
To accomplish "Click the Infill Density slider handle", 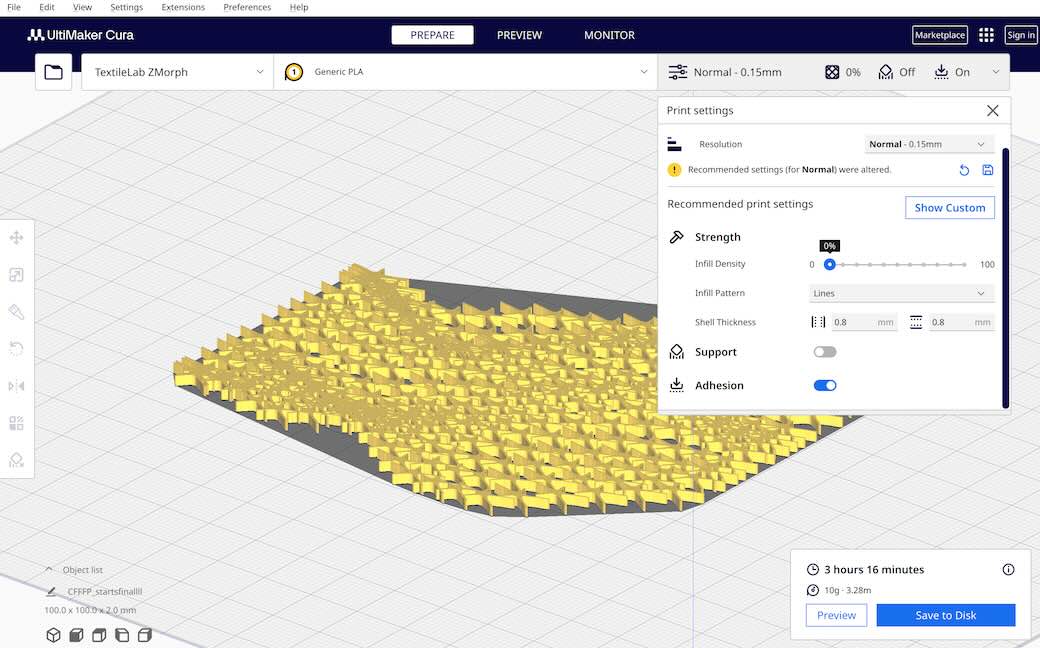I will click(829, 264).
